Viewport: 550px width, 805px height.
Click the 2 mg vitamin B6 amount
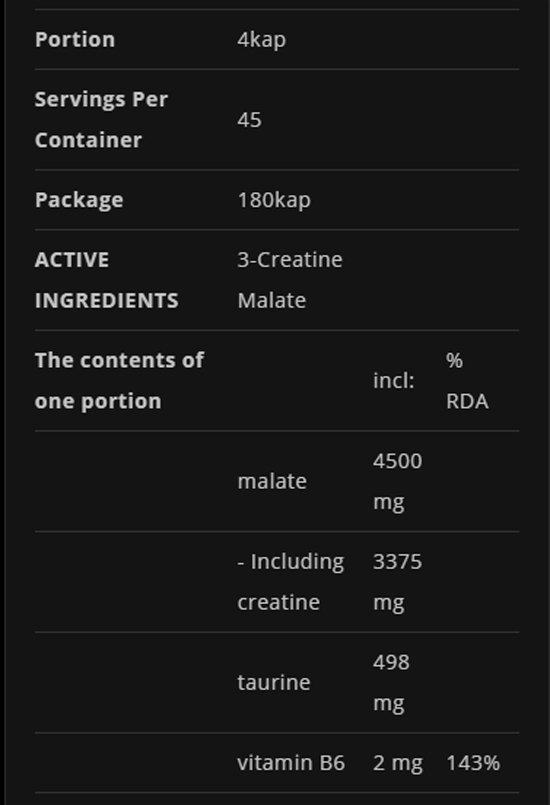[x=398, y=763]
